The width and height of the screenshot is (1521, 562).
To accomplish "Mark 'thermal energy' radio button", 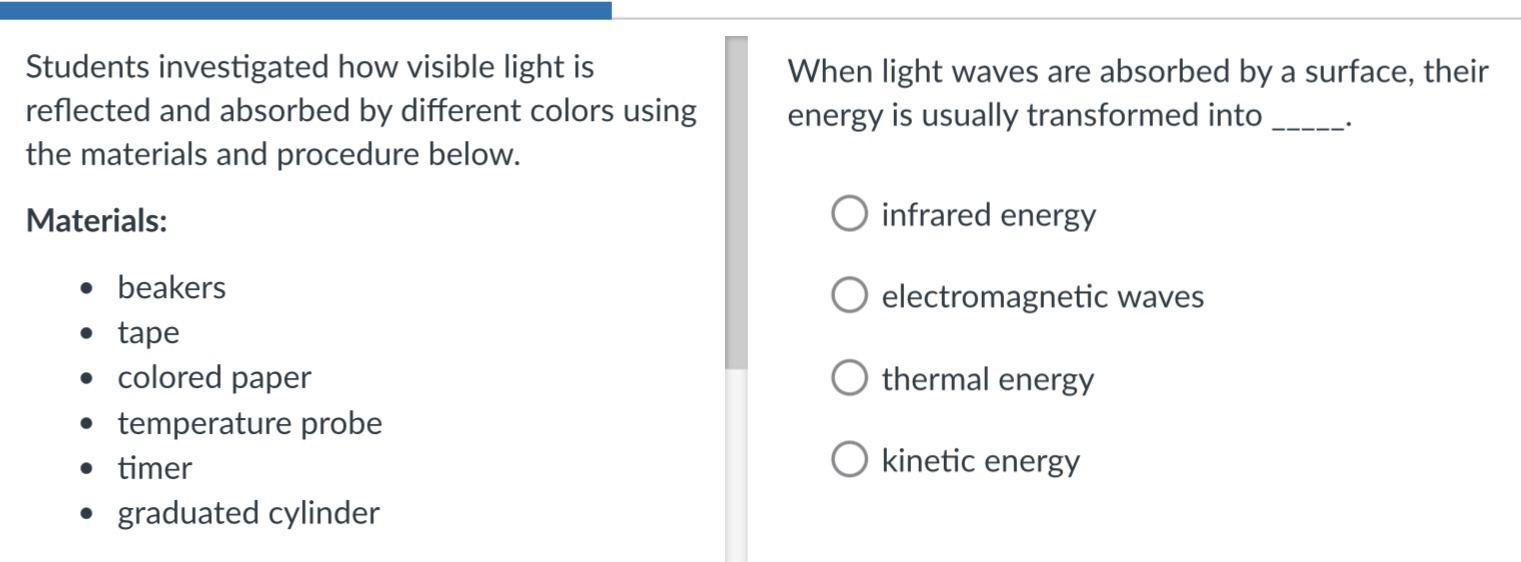I will click(x=850, y=379).
